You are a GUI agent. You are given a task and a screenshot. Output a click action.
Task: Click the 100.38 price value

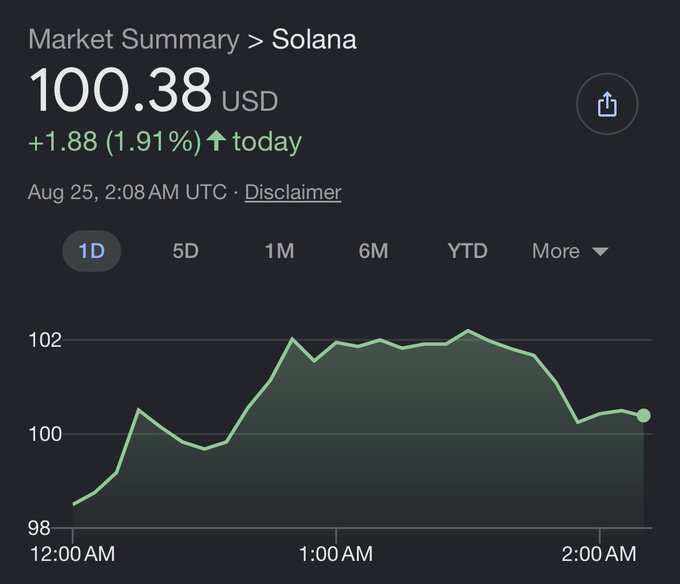click(120, 90)
